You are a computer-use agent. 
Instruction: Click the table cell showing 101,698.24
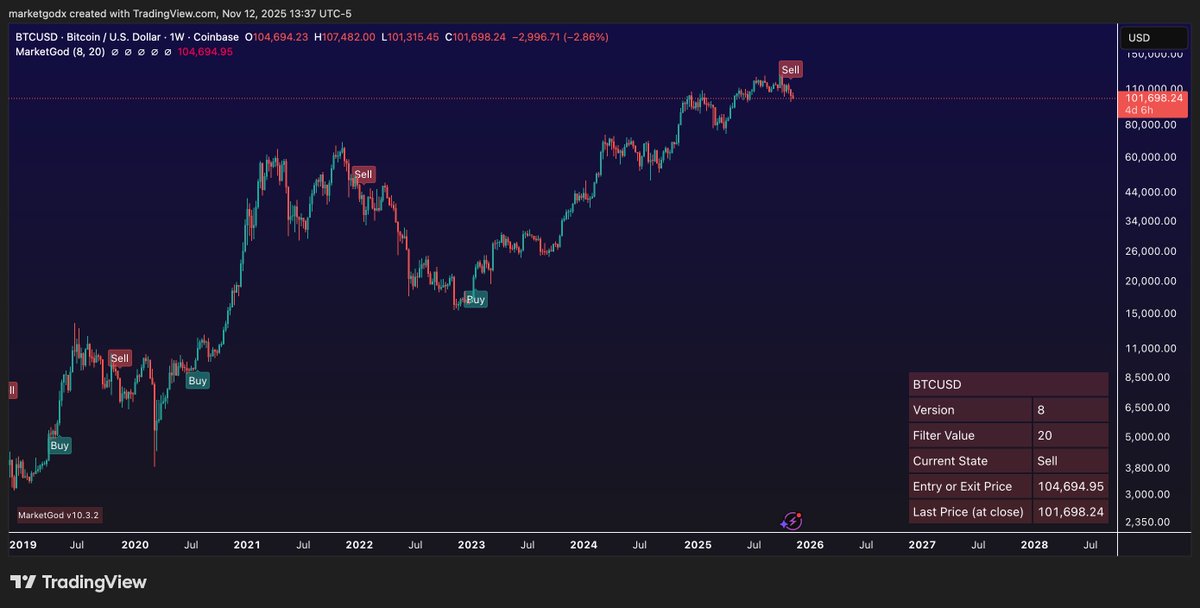click(1071, 512)
